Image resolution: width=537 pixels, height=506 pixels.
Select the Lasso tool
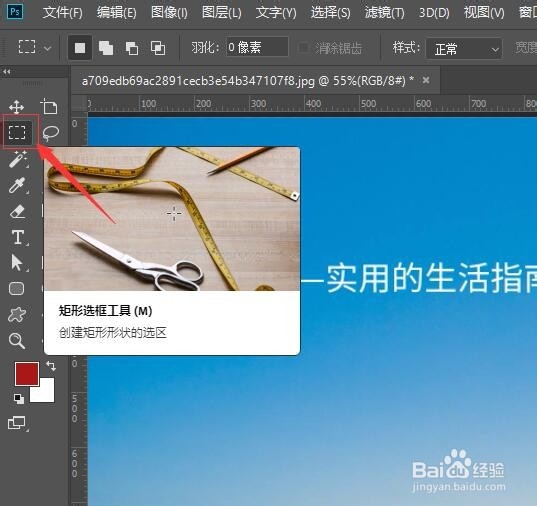coord(51,133)
